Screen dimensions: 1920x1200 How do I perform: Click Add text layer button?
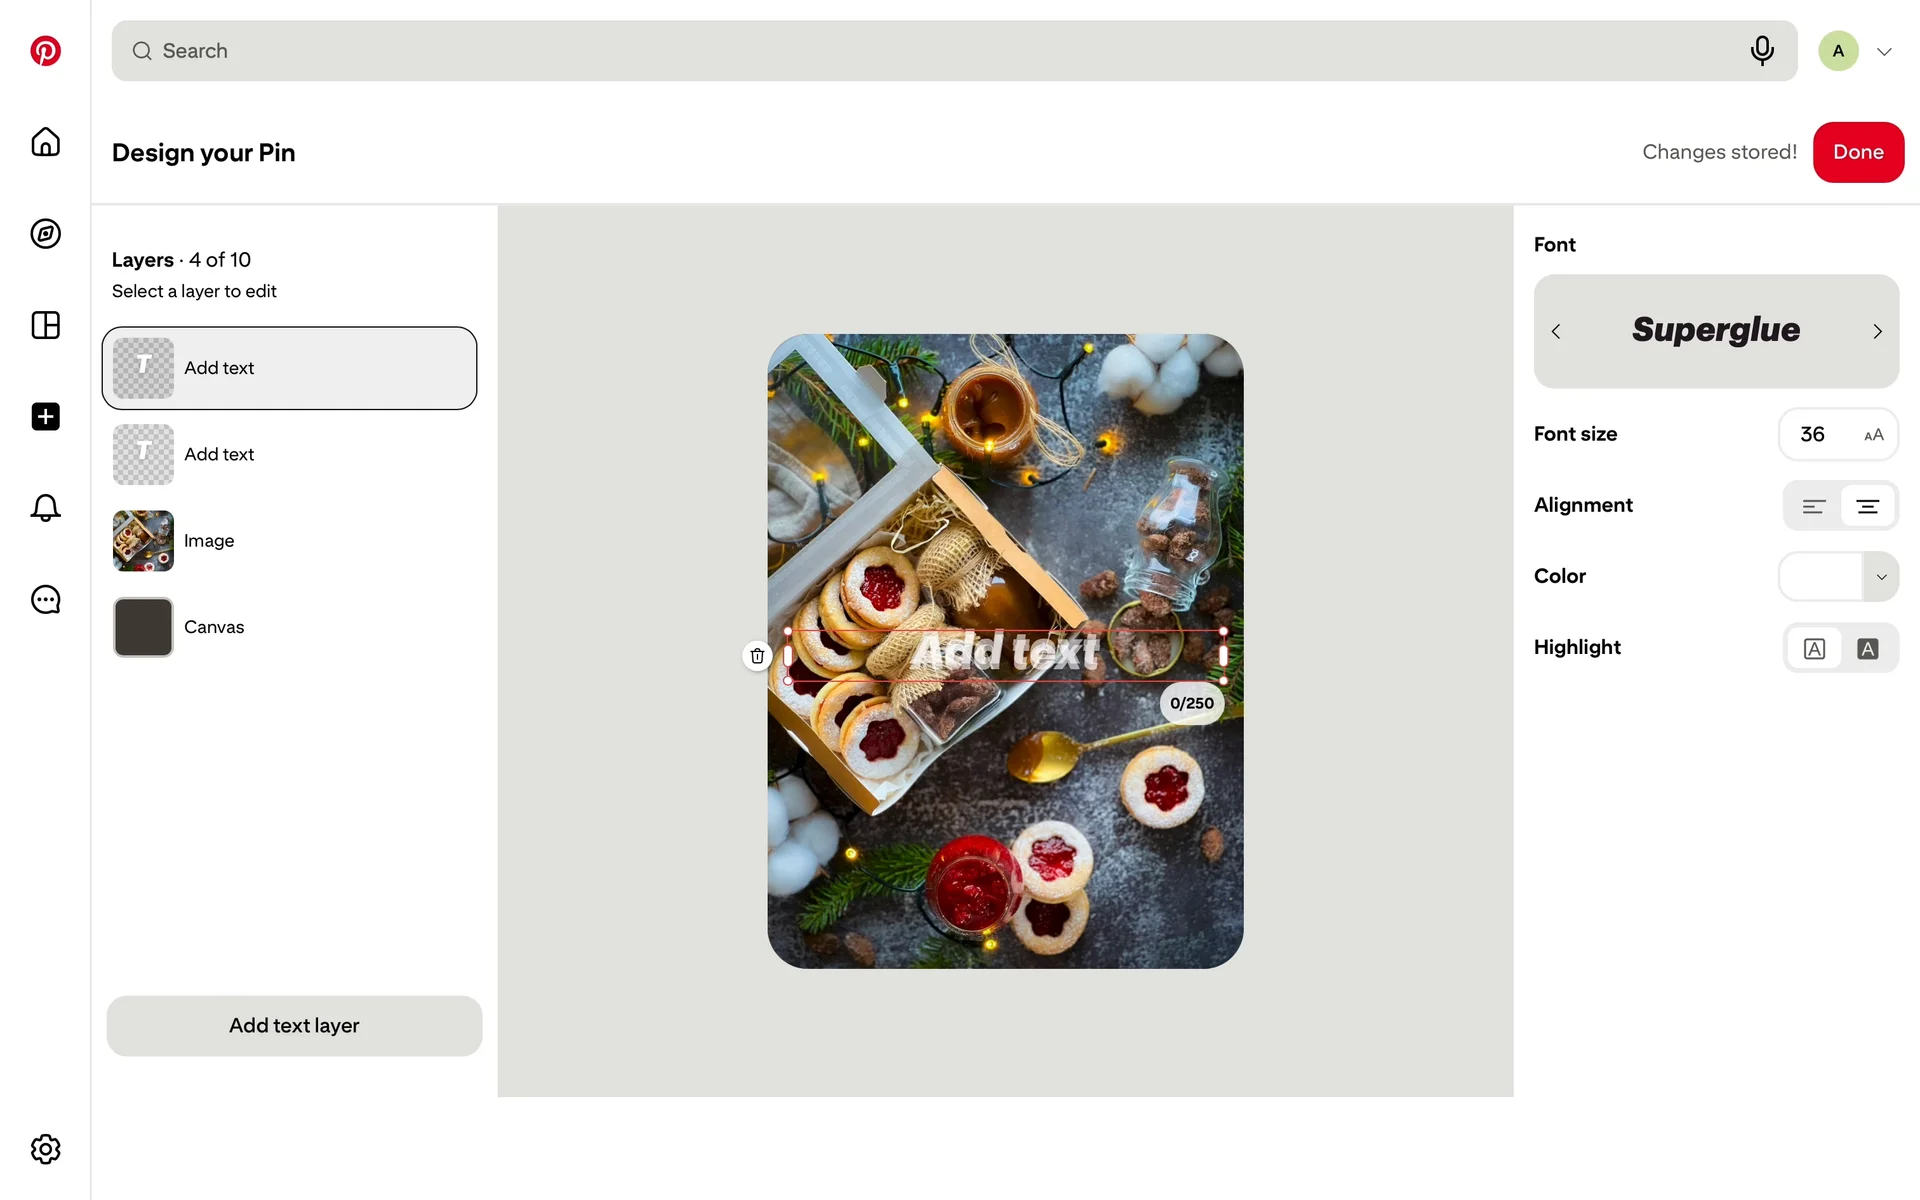click(294, 1026)
